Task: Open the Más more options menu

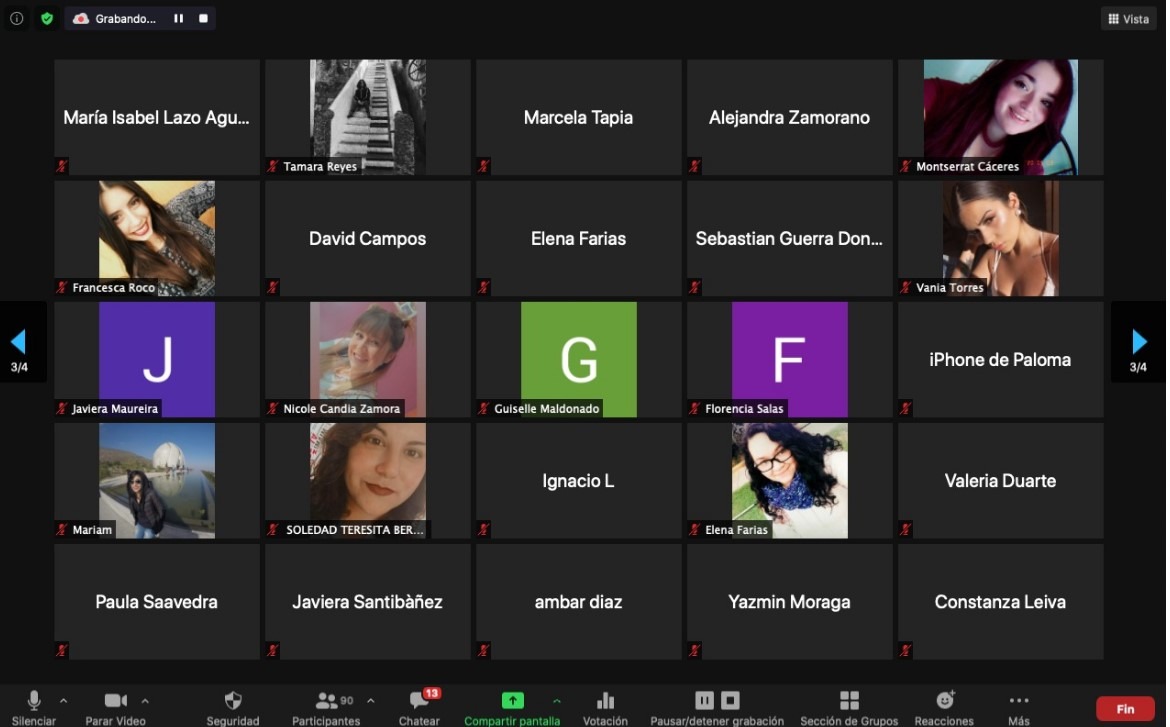Action: (x=1018, y=701)
